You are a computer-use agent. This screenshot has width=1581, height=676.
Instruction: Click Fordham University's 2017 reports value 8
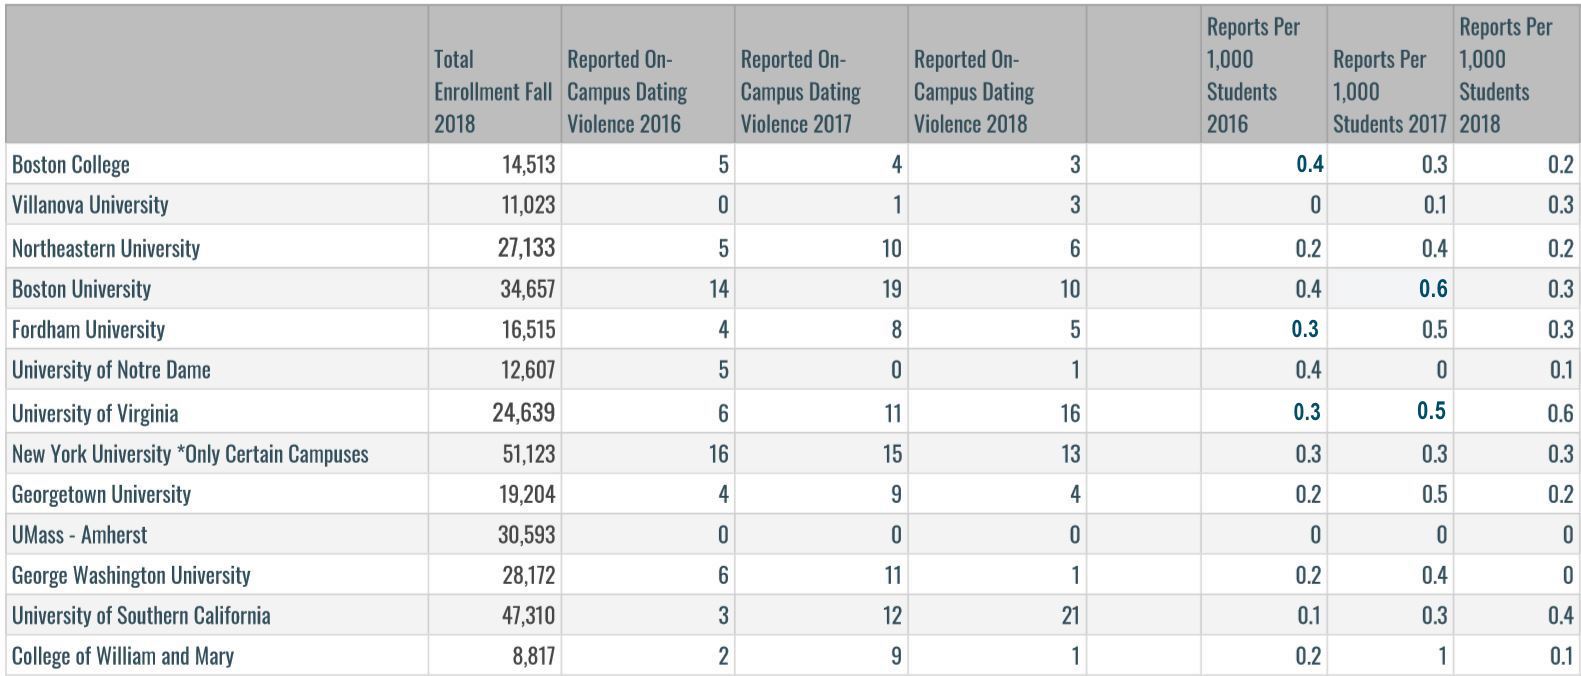point(896,329)
